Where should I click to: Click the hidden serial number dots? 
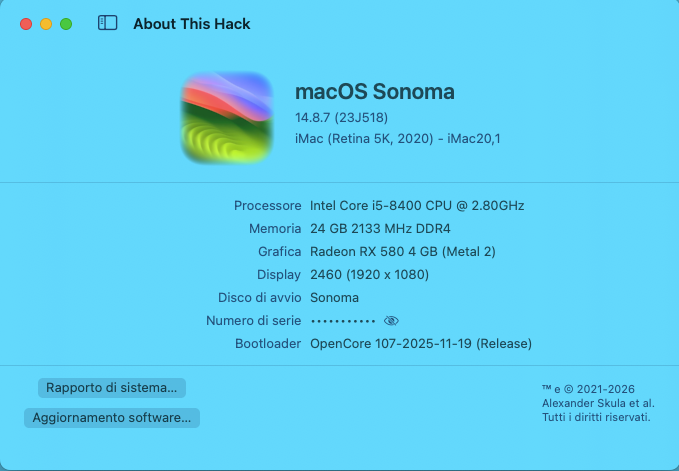[x=343, y=321]
